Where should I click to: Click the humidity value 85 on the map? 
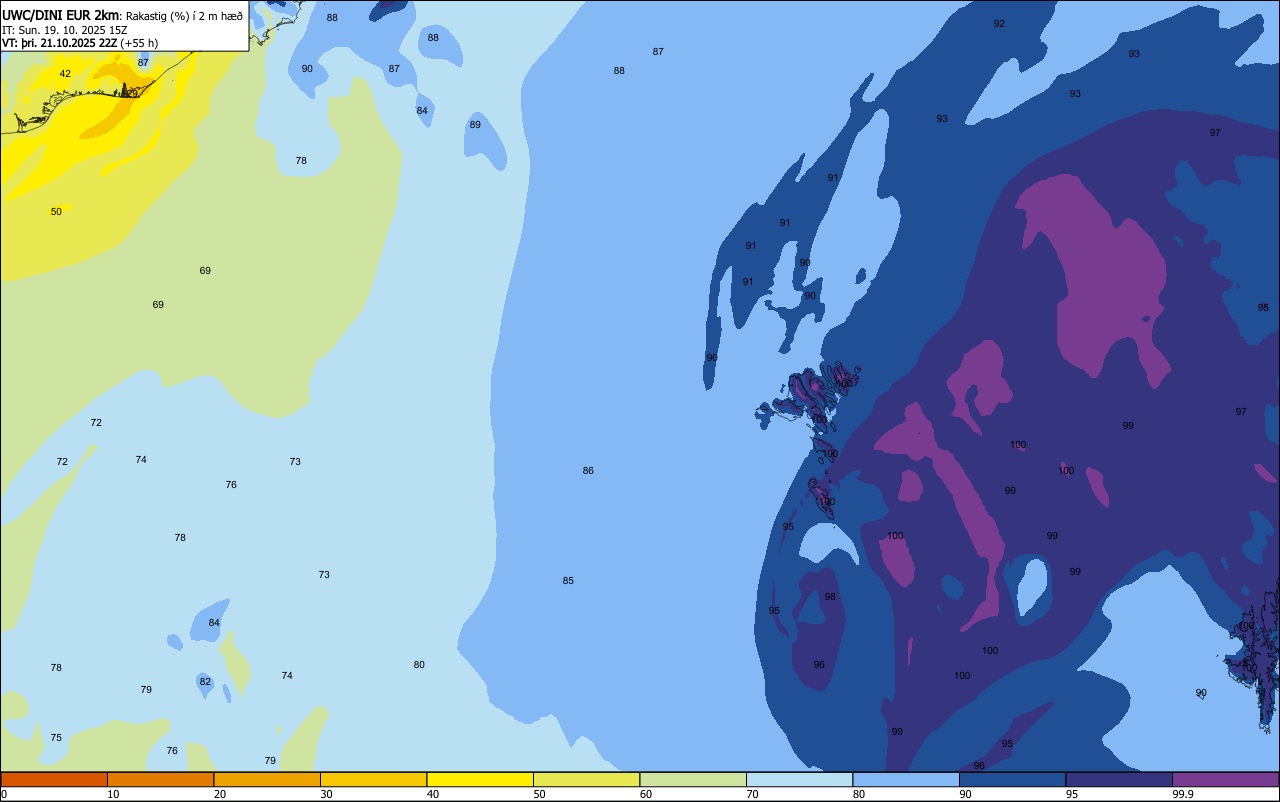pyautogui.click(x=568, y=581)
